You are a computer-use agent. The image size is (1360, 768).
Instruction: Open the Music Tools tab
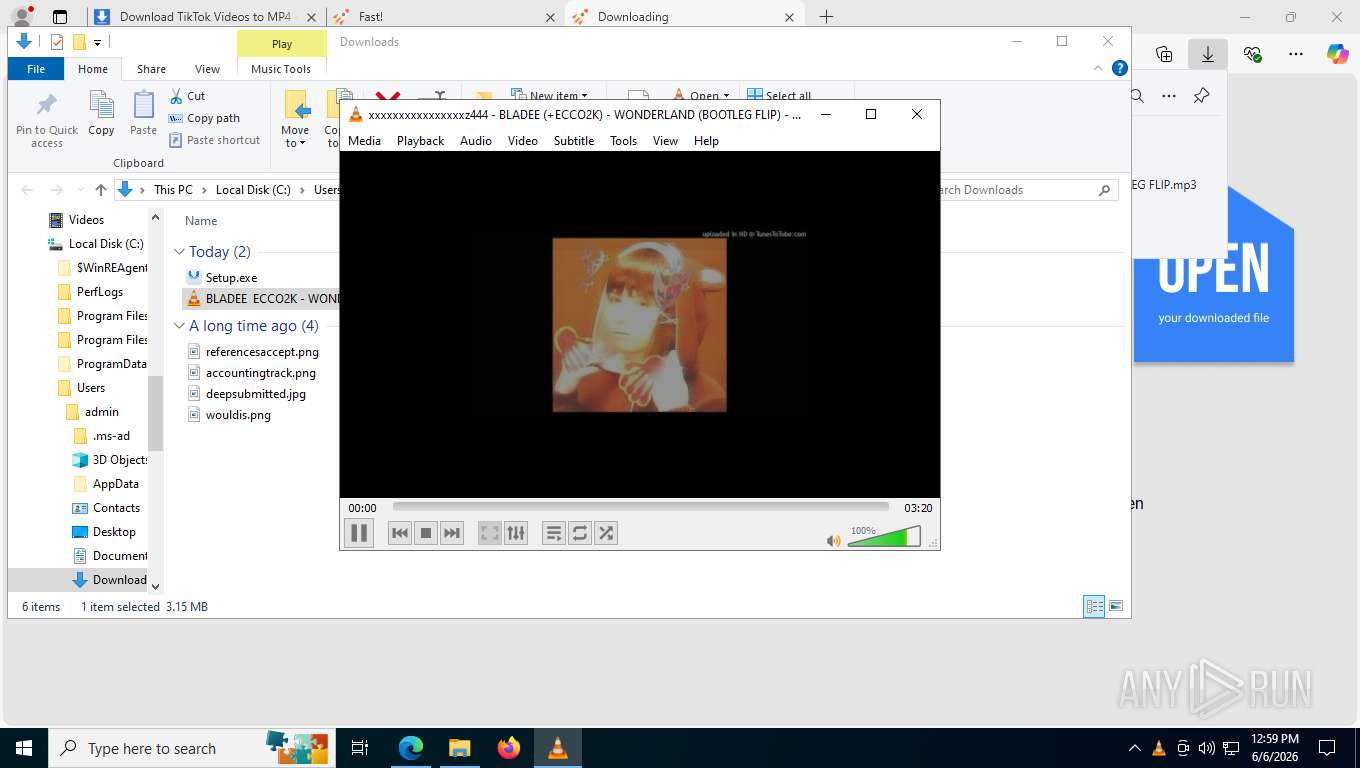[281, 69]
